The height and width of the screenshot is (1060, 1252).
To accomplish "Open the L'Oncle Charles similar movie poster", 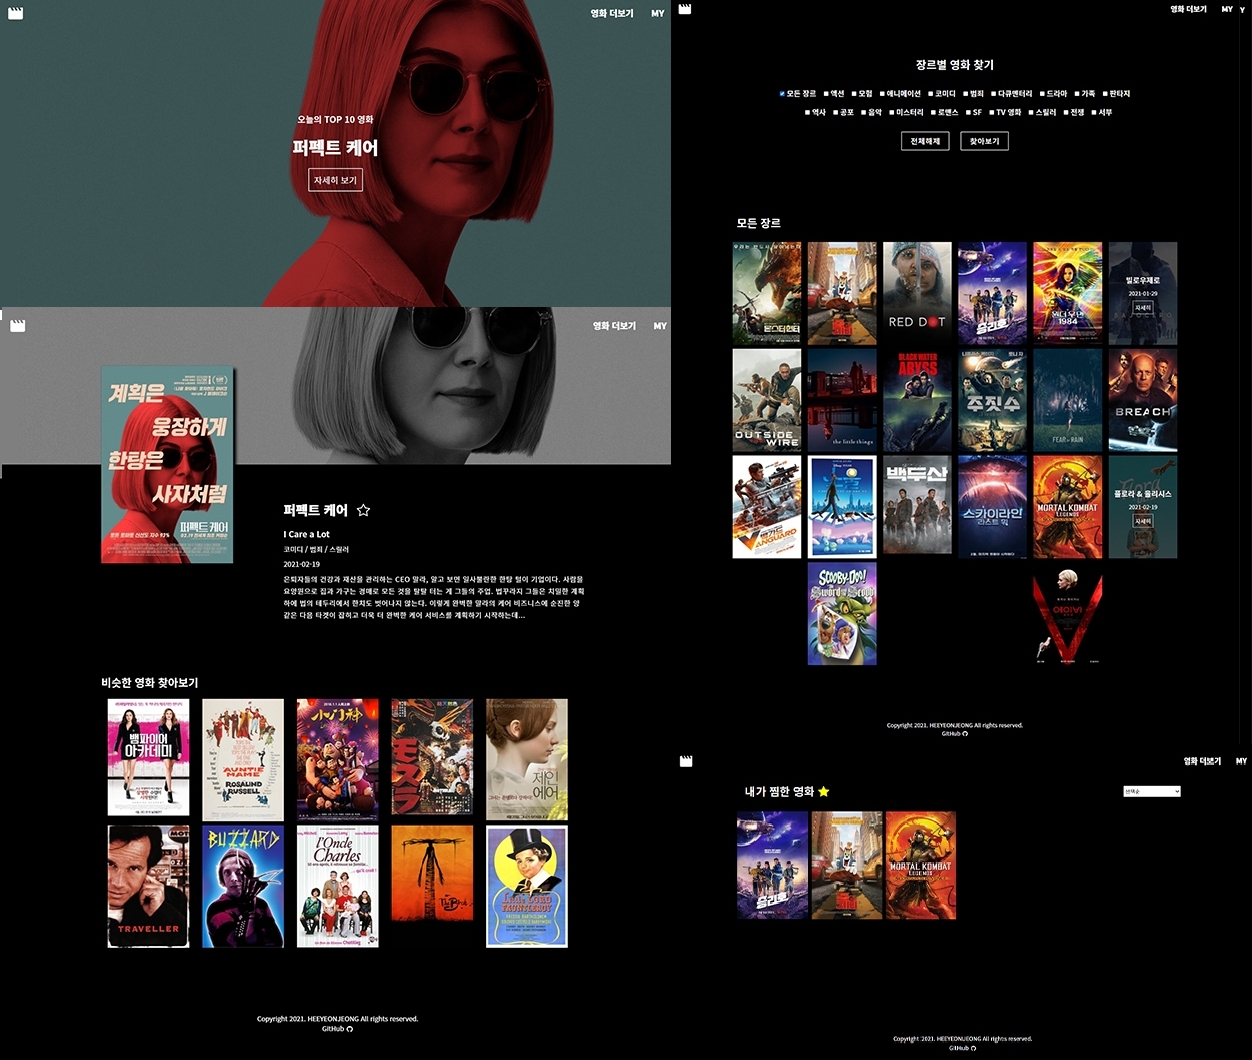I will (338, 886).
